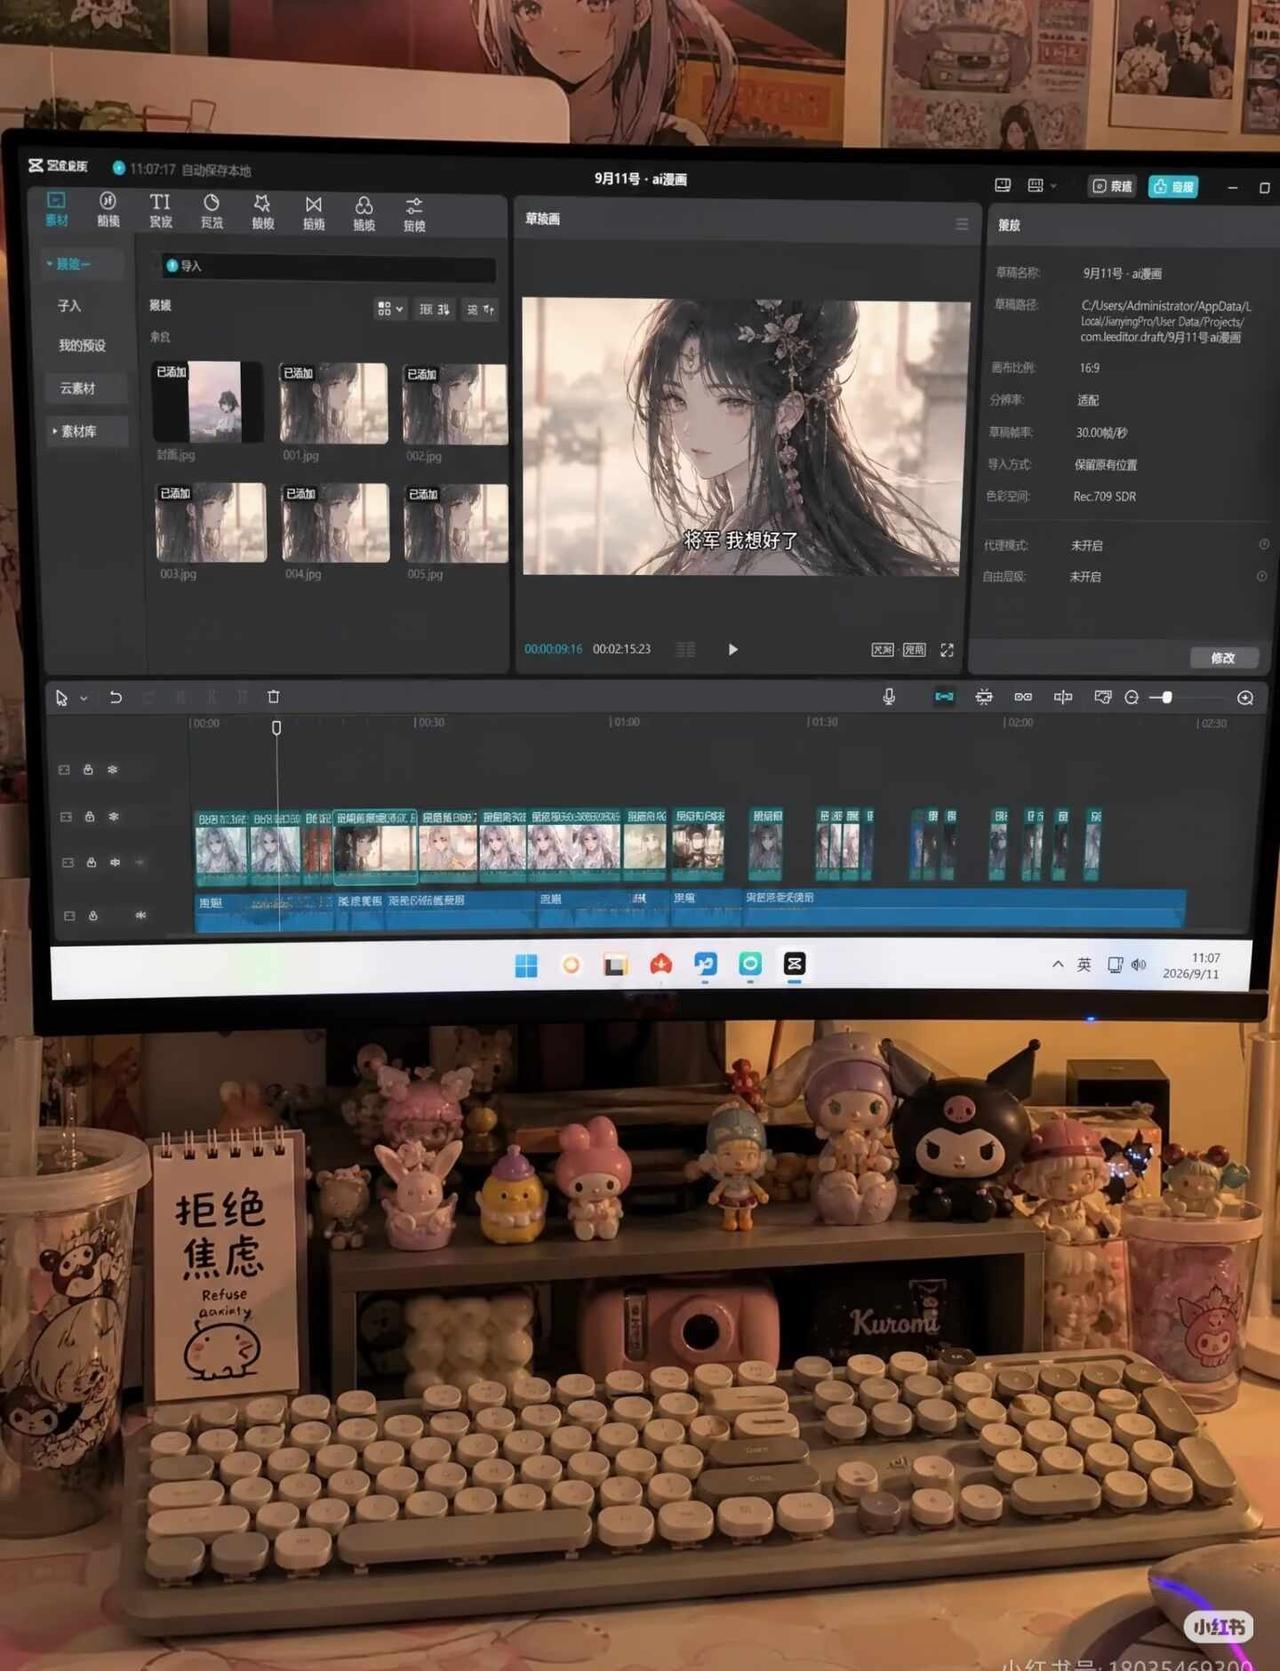Lock the topmost empty timeline track
Viewport: 1280px width, 1671px height.
coord(88,770)
